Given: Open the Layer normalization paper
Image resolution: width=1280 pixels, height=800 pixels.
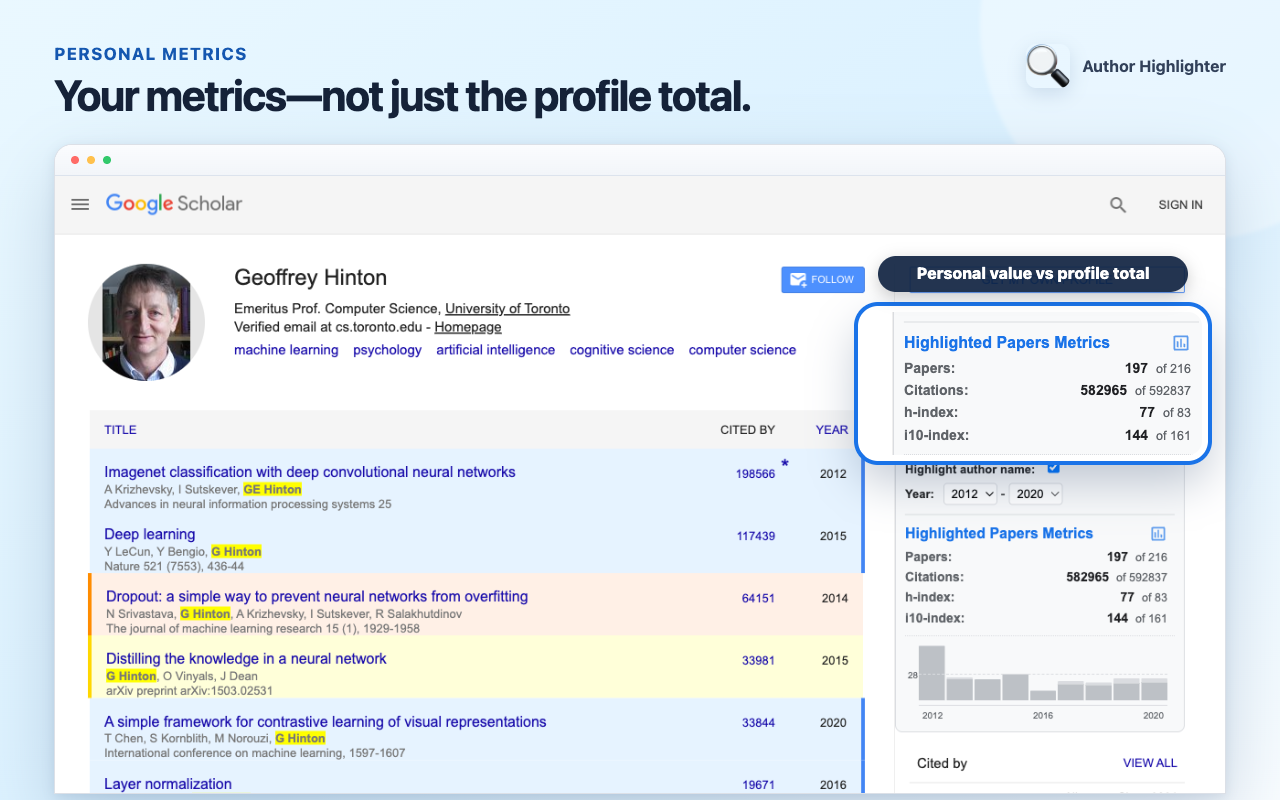Looking at the screenshot, I should [x=168, y=784].
